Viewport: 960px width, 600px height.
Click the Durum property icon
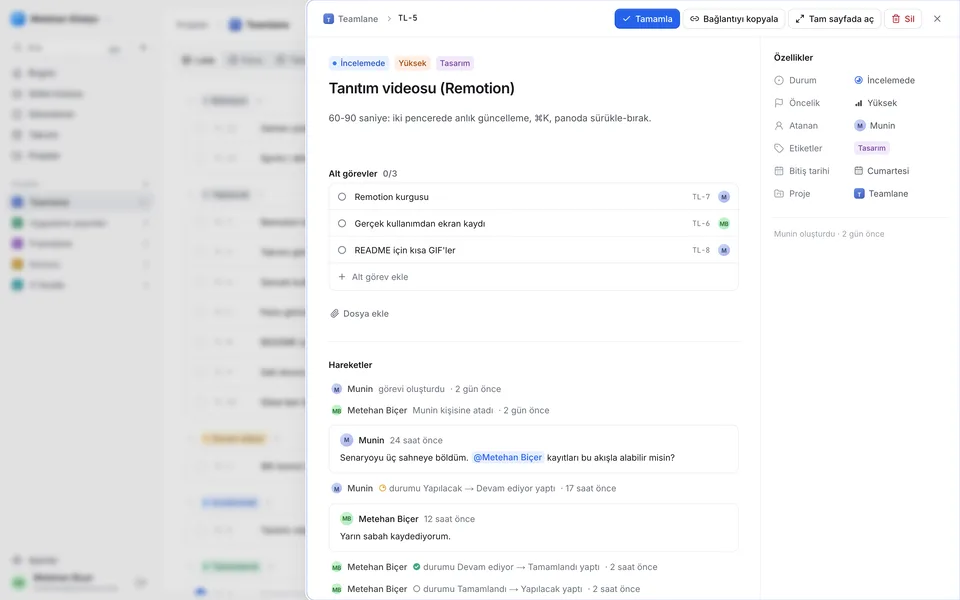(x=779, y=80)
